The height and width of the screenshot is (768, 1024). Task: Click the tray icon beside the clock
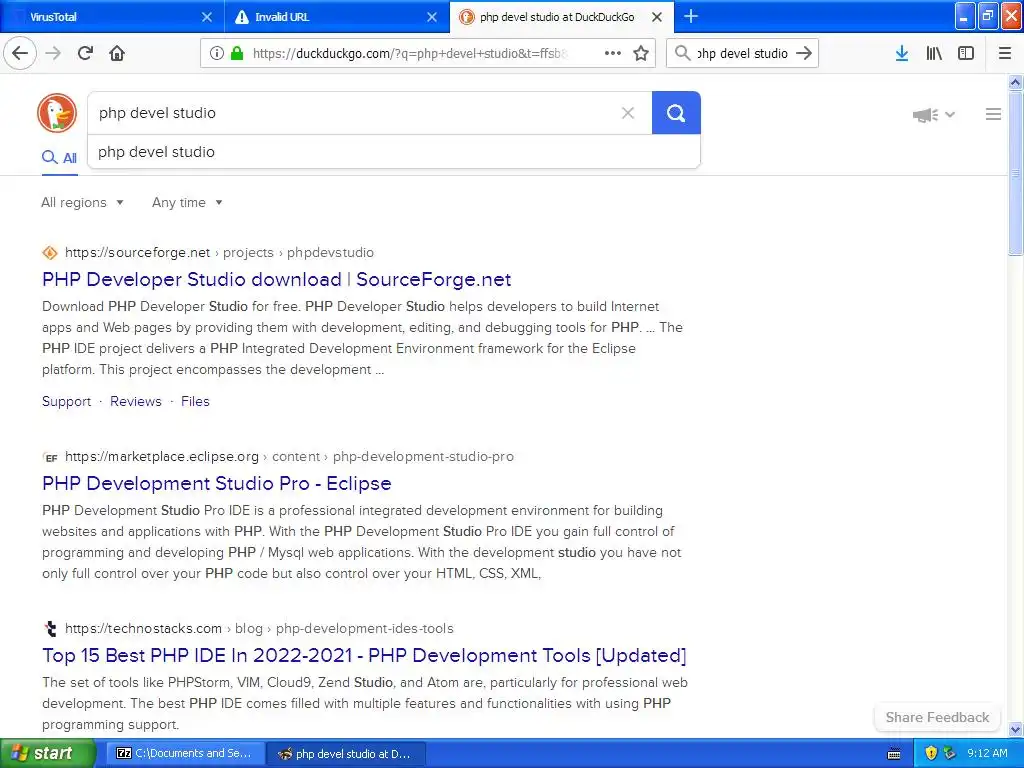click(x=950, y=754)
